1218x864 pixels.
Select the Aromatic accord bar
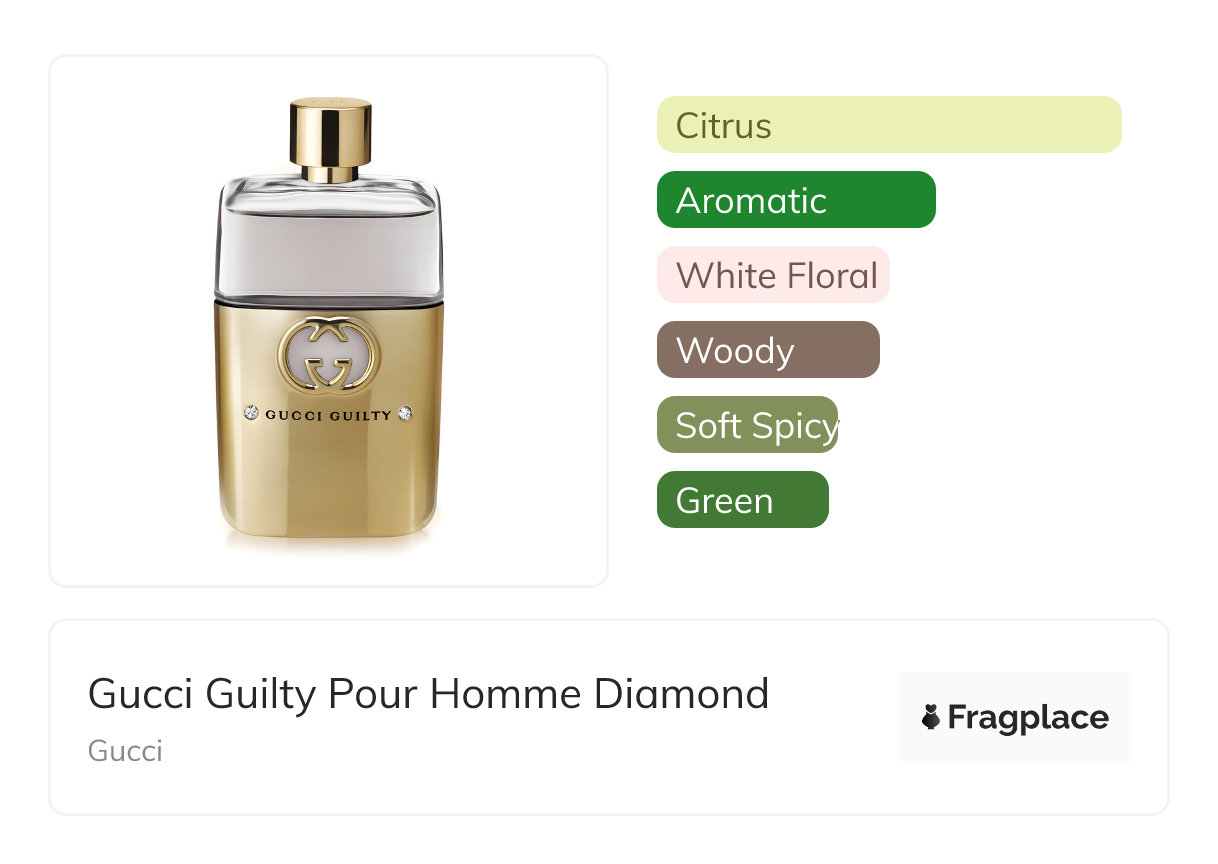796,200
